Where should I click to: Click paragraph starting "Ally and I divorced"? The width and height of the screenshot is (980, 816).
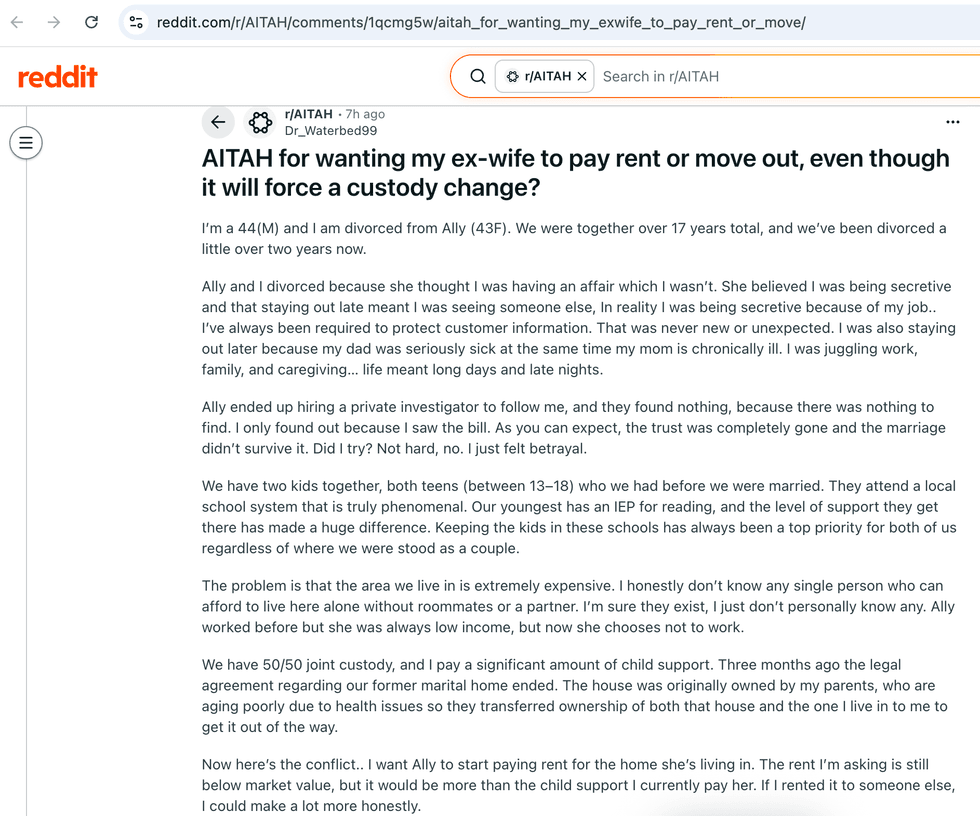(x=579, y=328)
